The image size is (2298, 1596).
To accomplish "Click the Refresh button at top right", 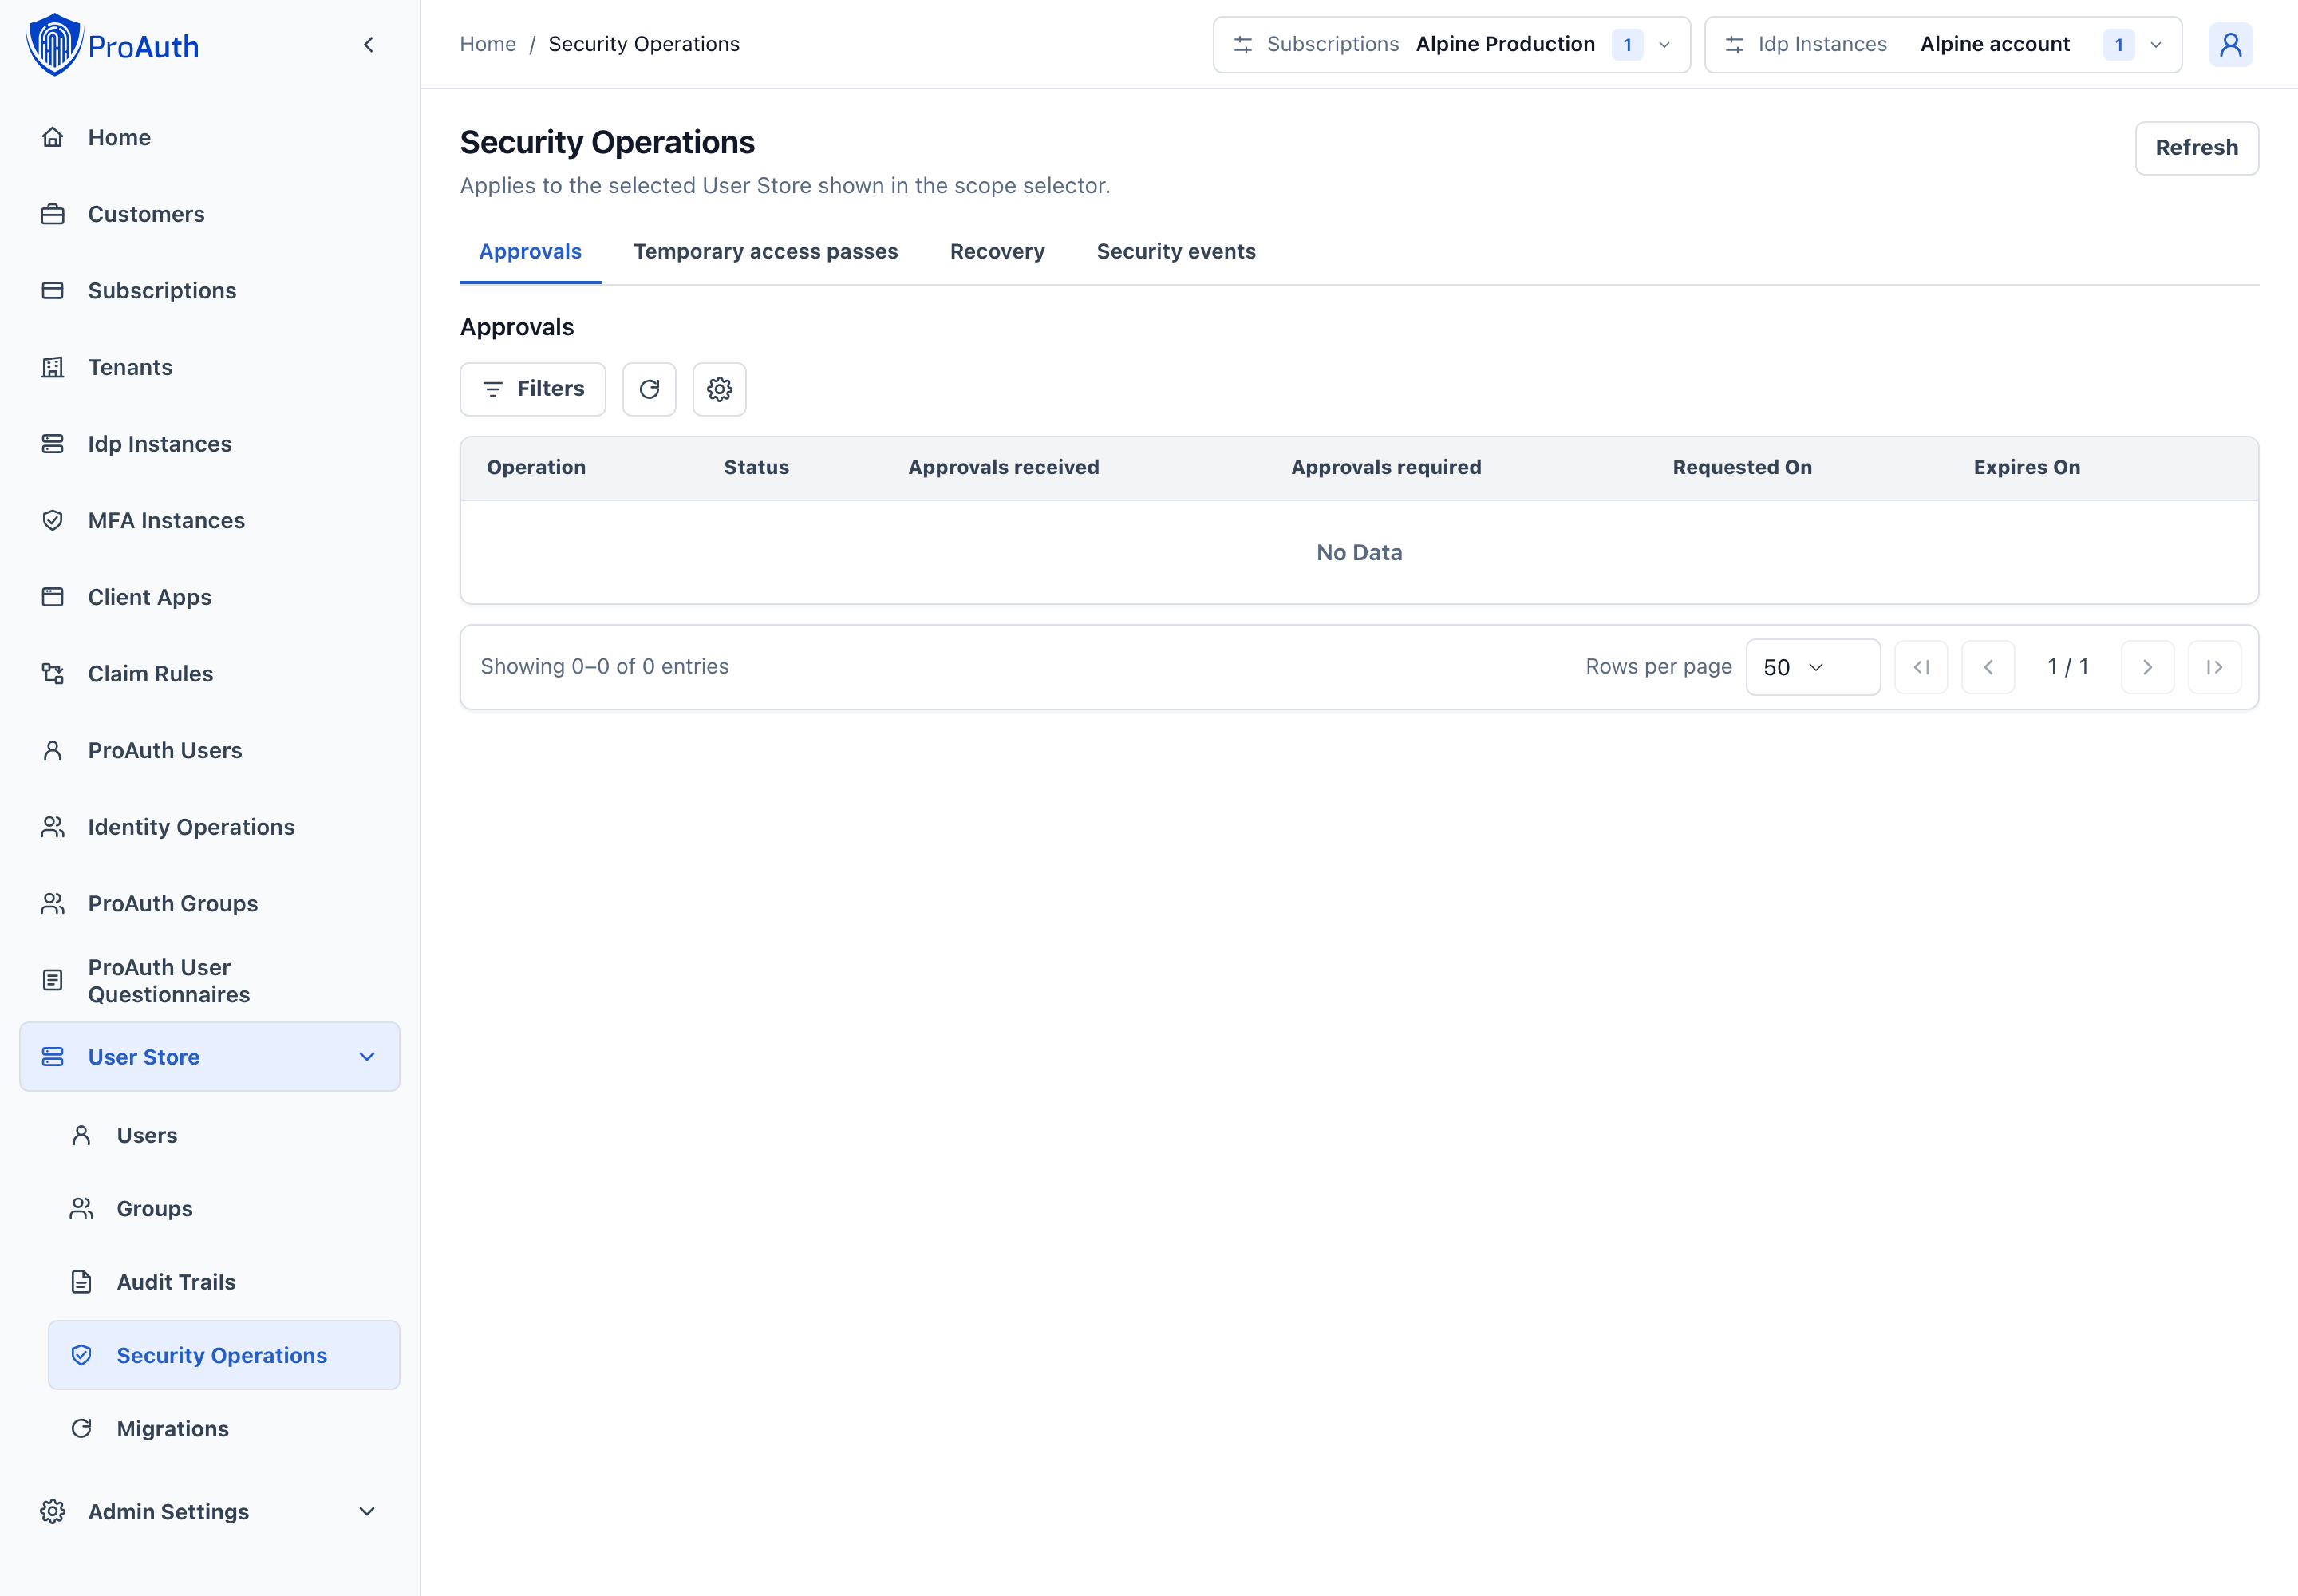I will click(2196, 148).
